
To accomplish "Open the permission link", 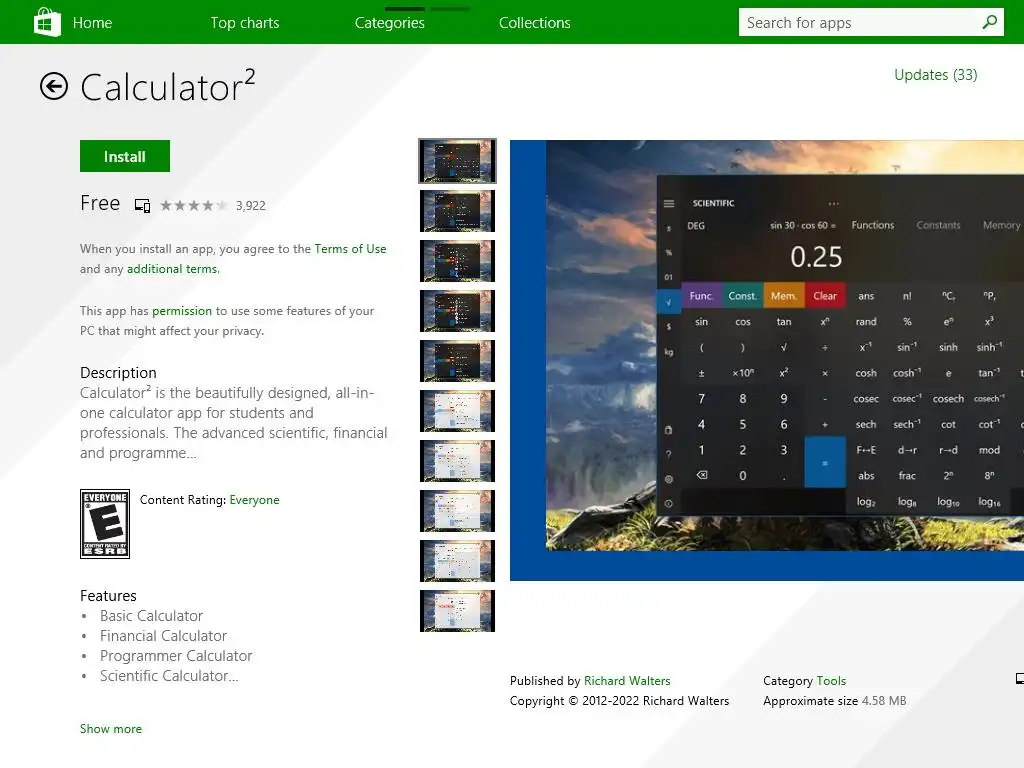I will 182,311.
